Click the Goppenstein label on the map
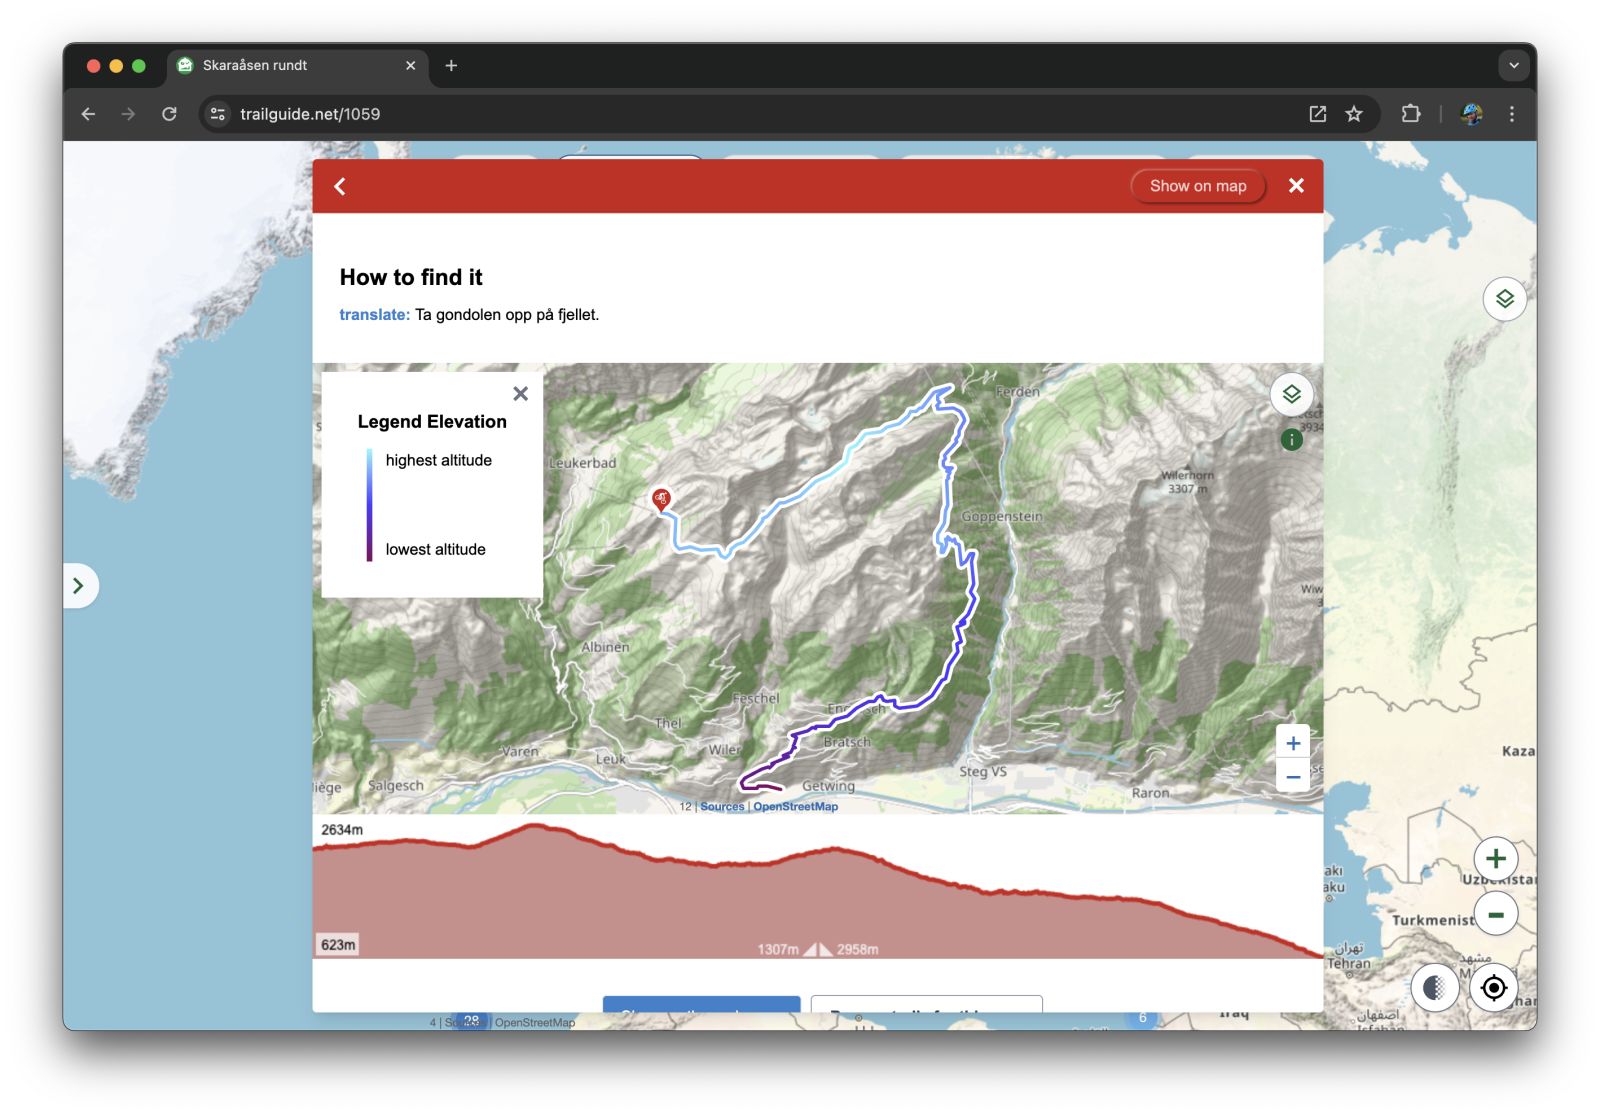Image resolution: width=1600 pixels, height=1114 pixels. [1002, 517]
